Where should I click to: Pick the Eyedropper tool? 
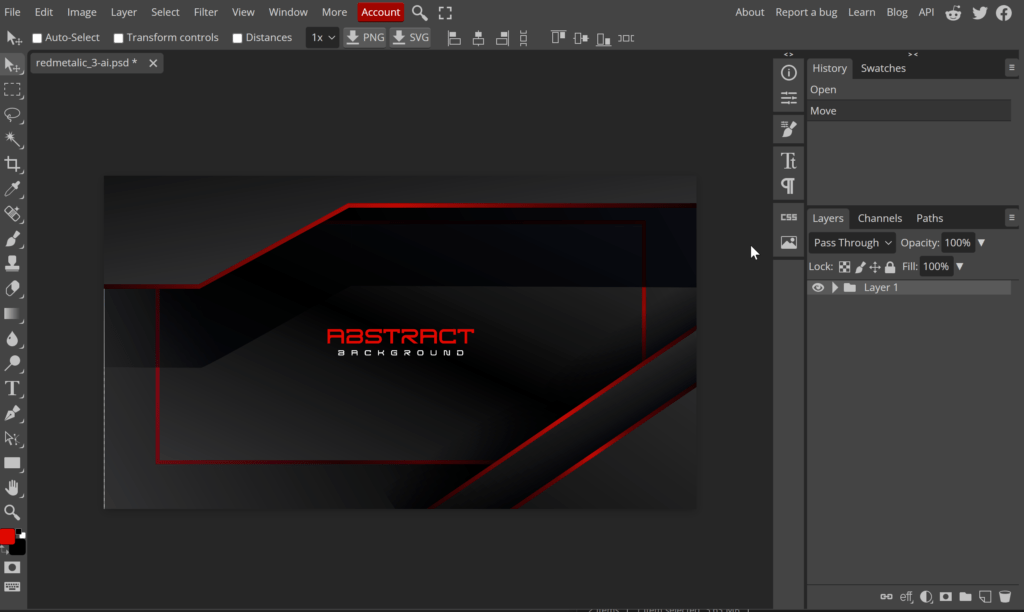pos(12,189)
